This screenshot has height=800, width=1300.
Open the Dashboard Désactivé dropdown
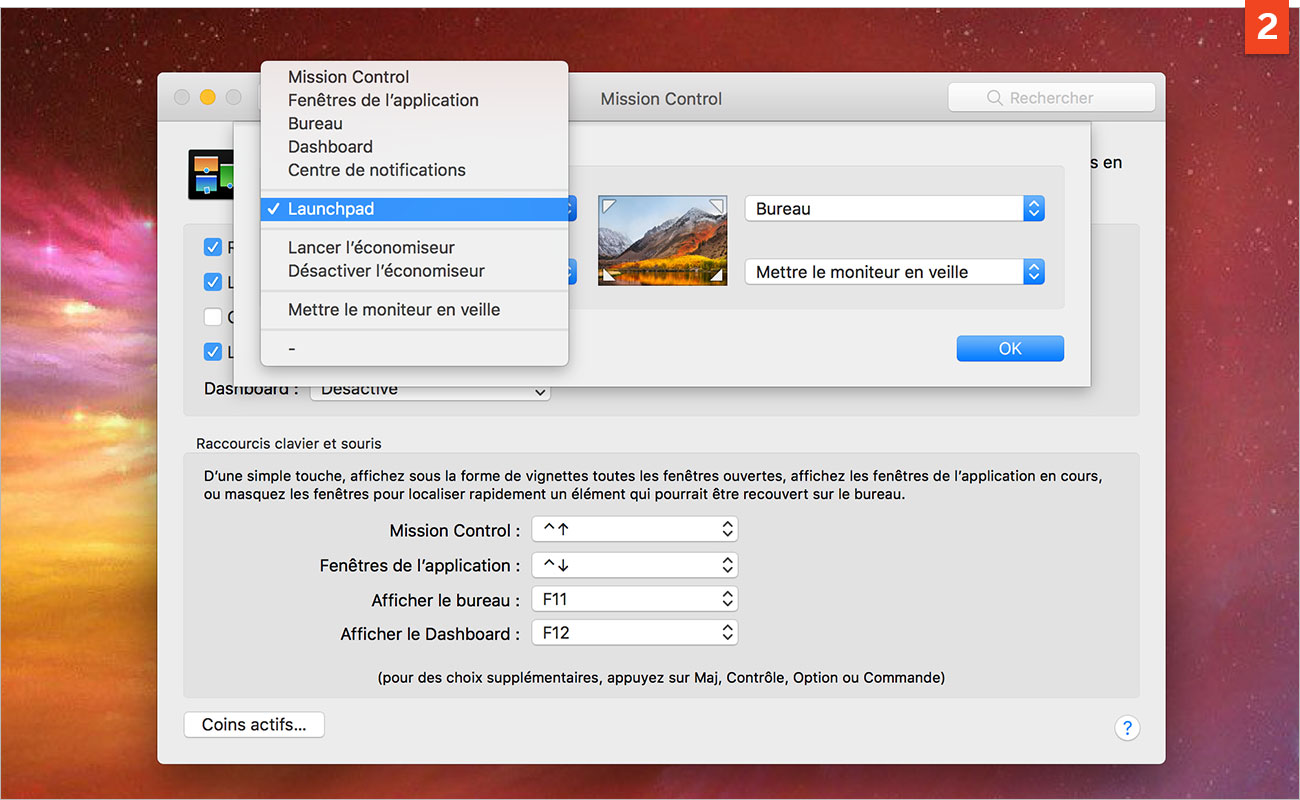[430, 390]
